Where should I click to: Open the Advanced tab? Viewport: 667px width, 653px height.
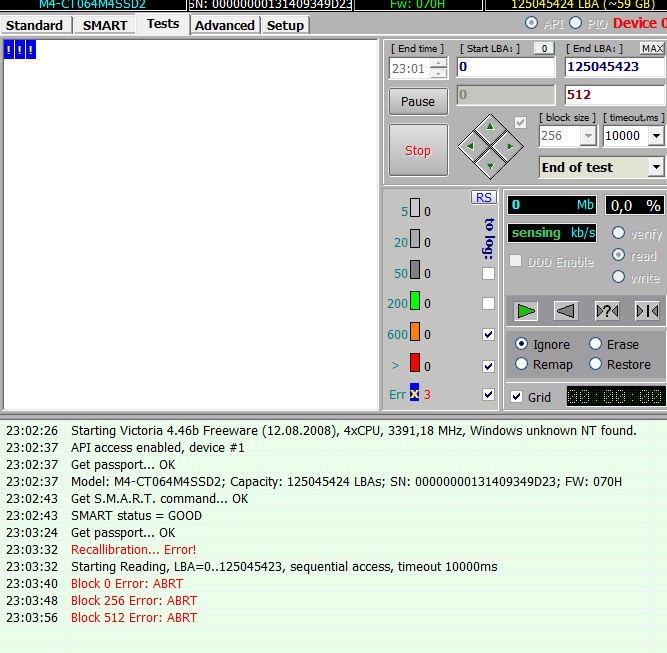tap(225, 25)
